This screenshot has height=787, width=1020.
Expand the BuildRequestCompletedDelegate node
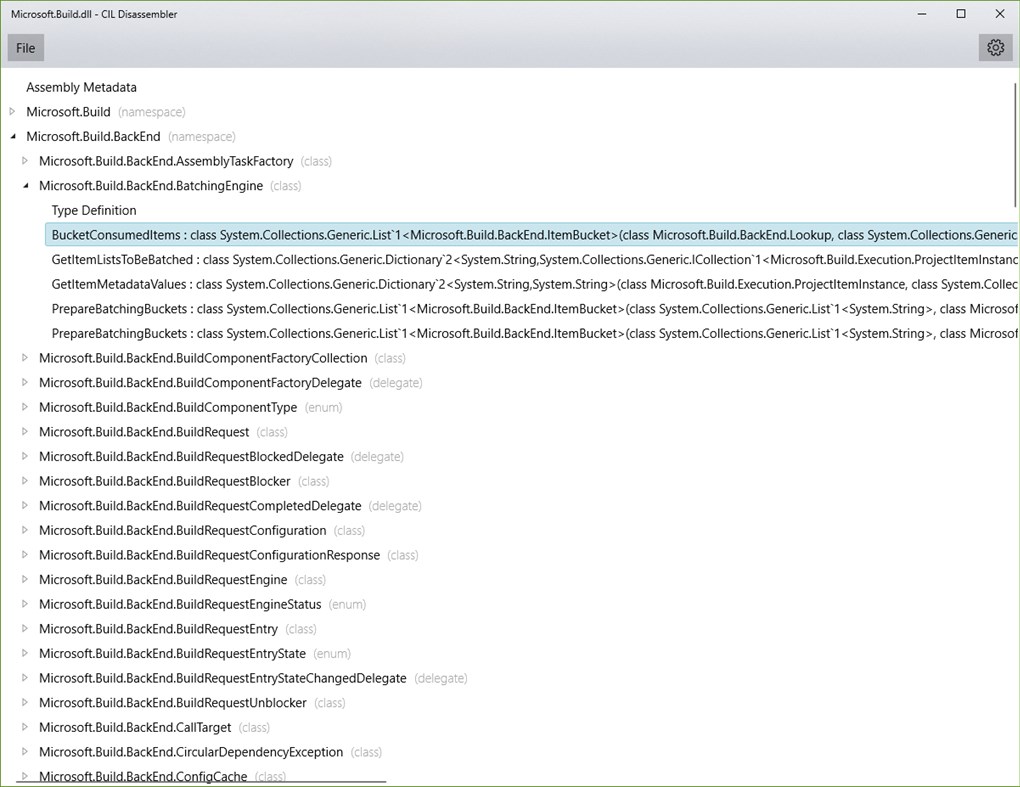[x=25, y=505]
